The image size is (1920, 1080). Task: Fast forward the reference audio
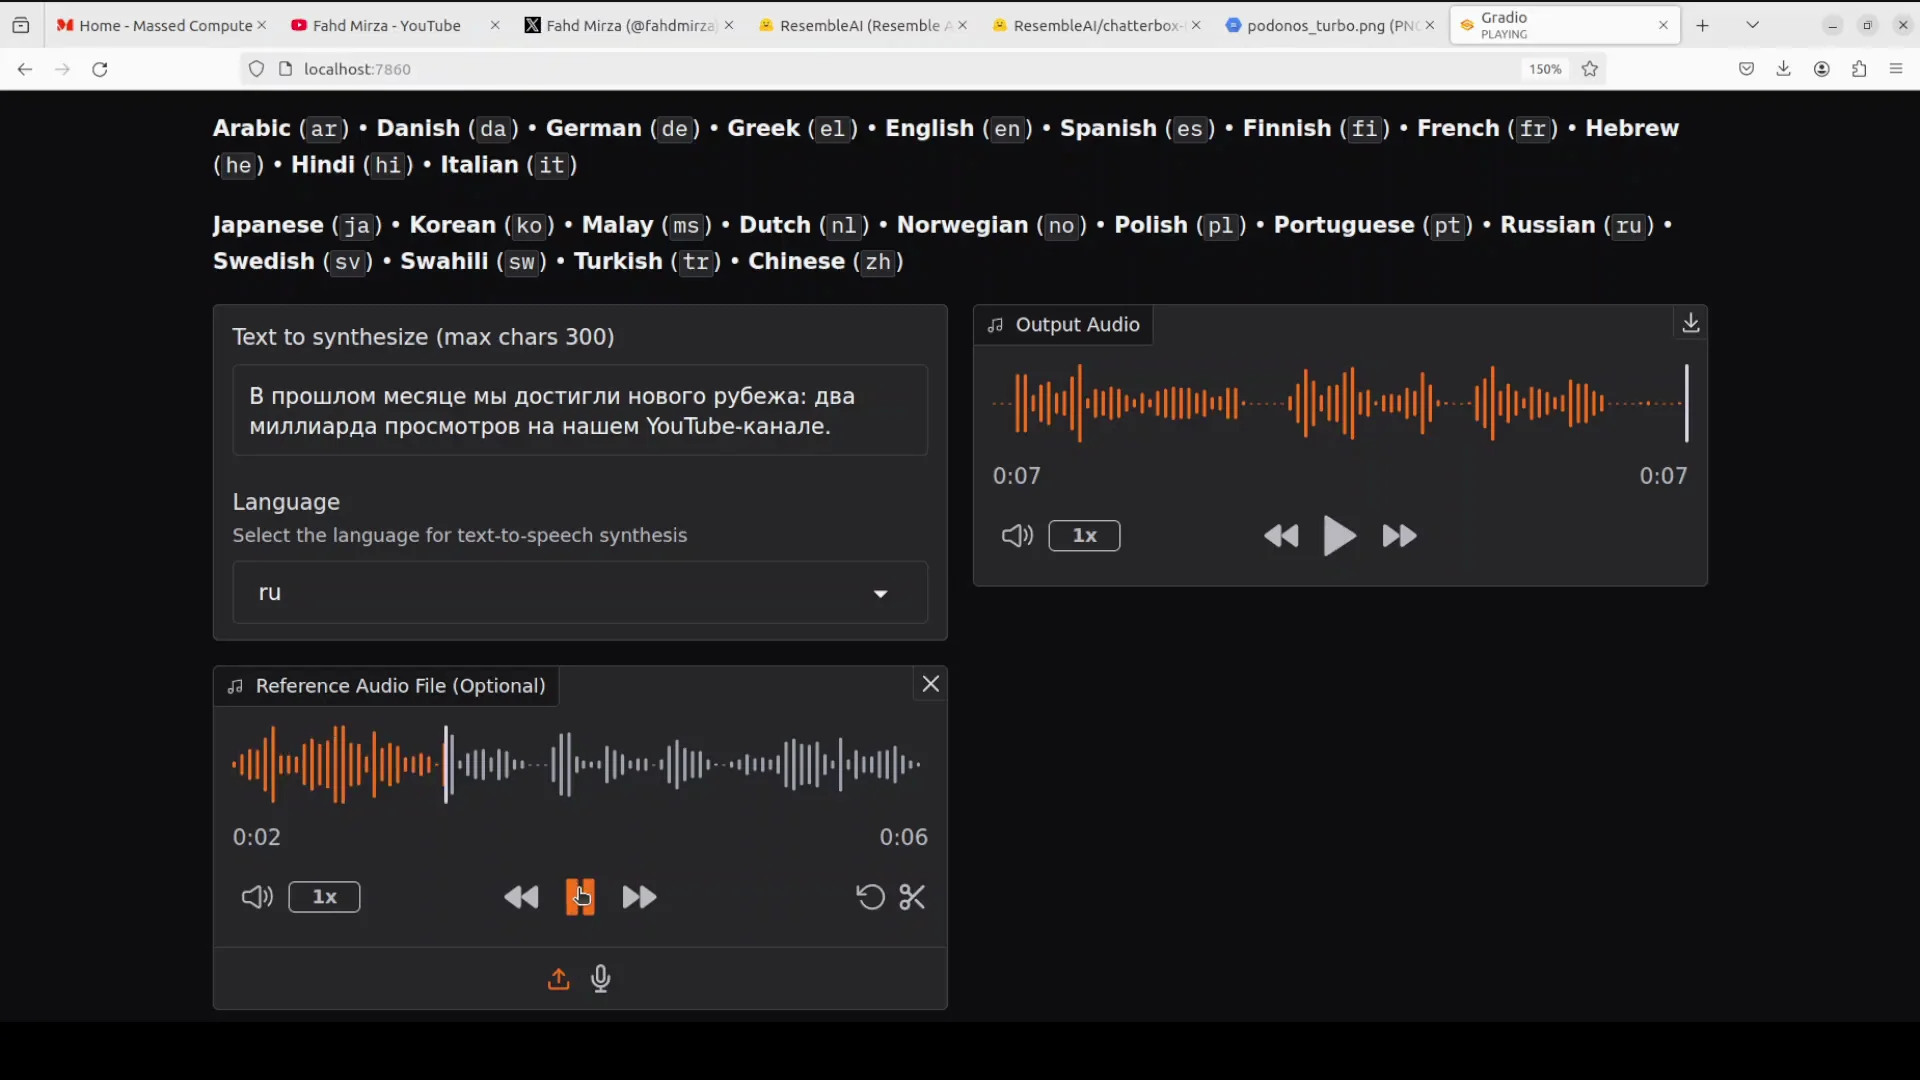639,897
